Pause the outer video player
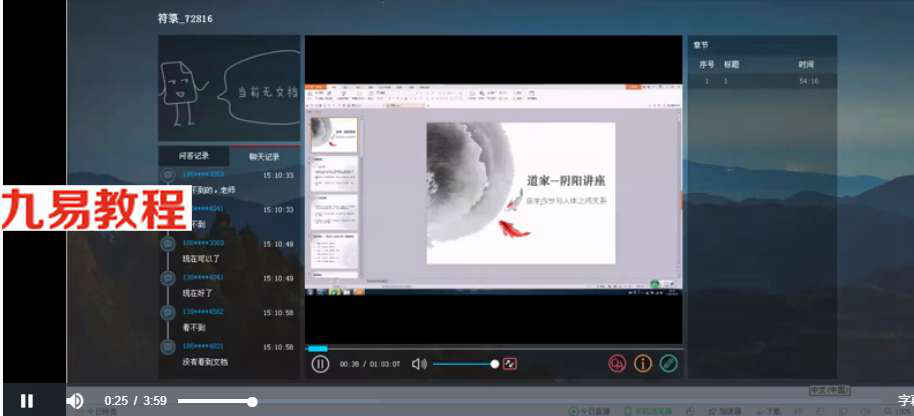The height and width of the screenshot is (416, 914). tap(27, 401)
